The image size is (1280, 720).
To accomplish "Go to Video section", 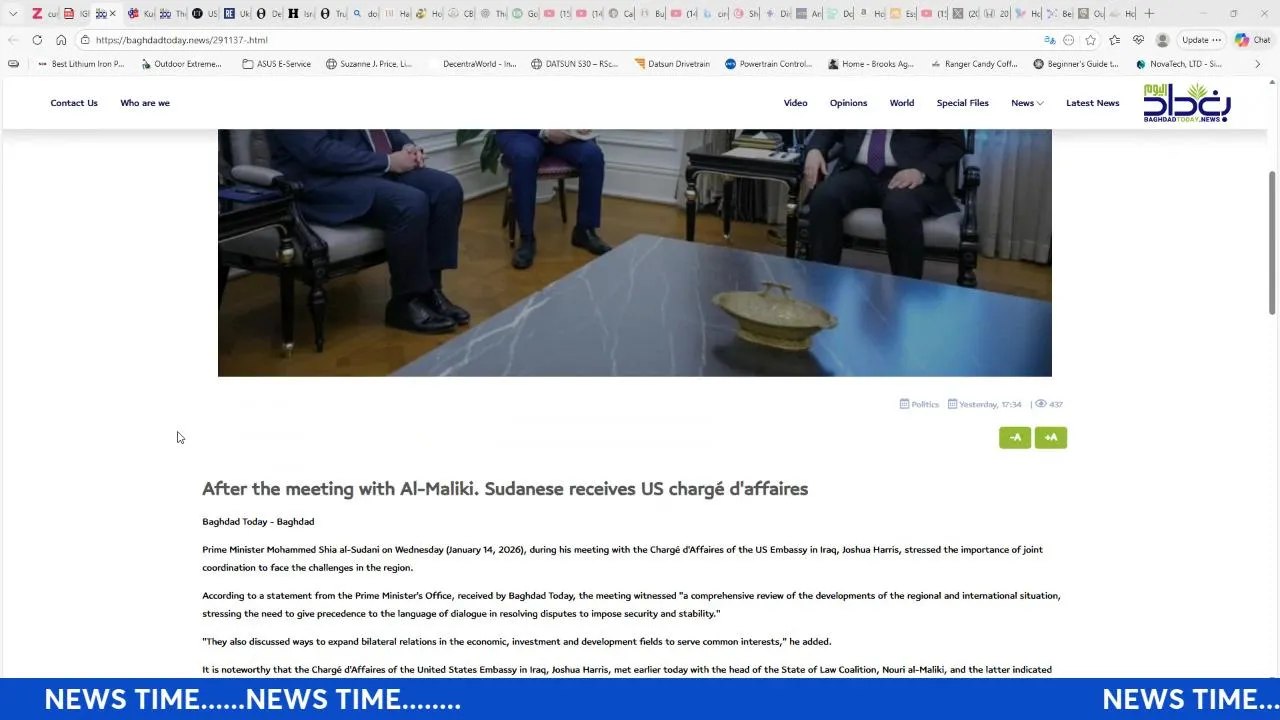I will [796, 103].
